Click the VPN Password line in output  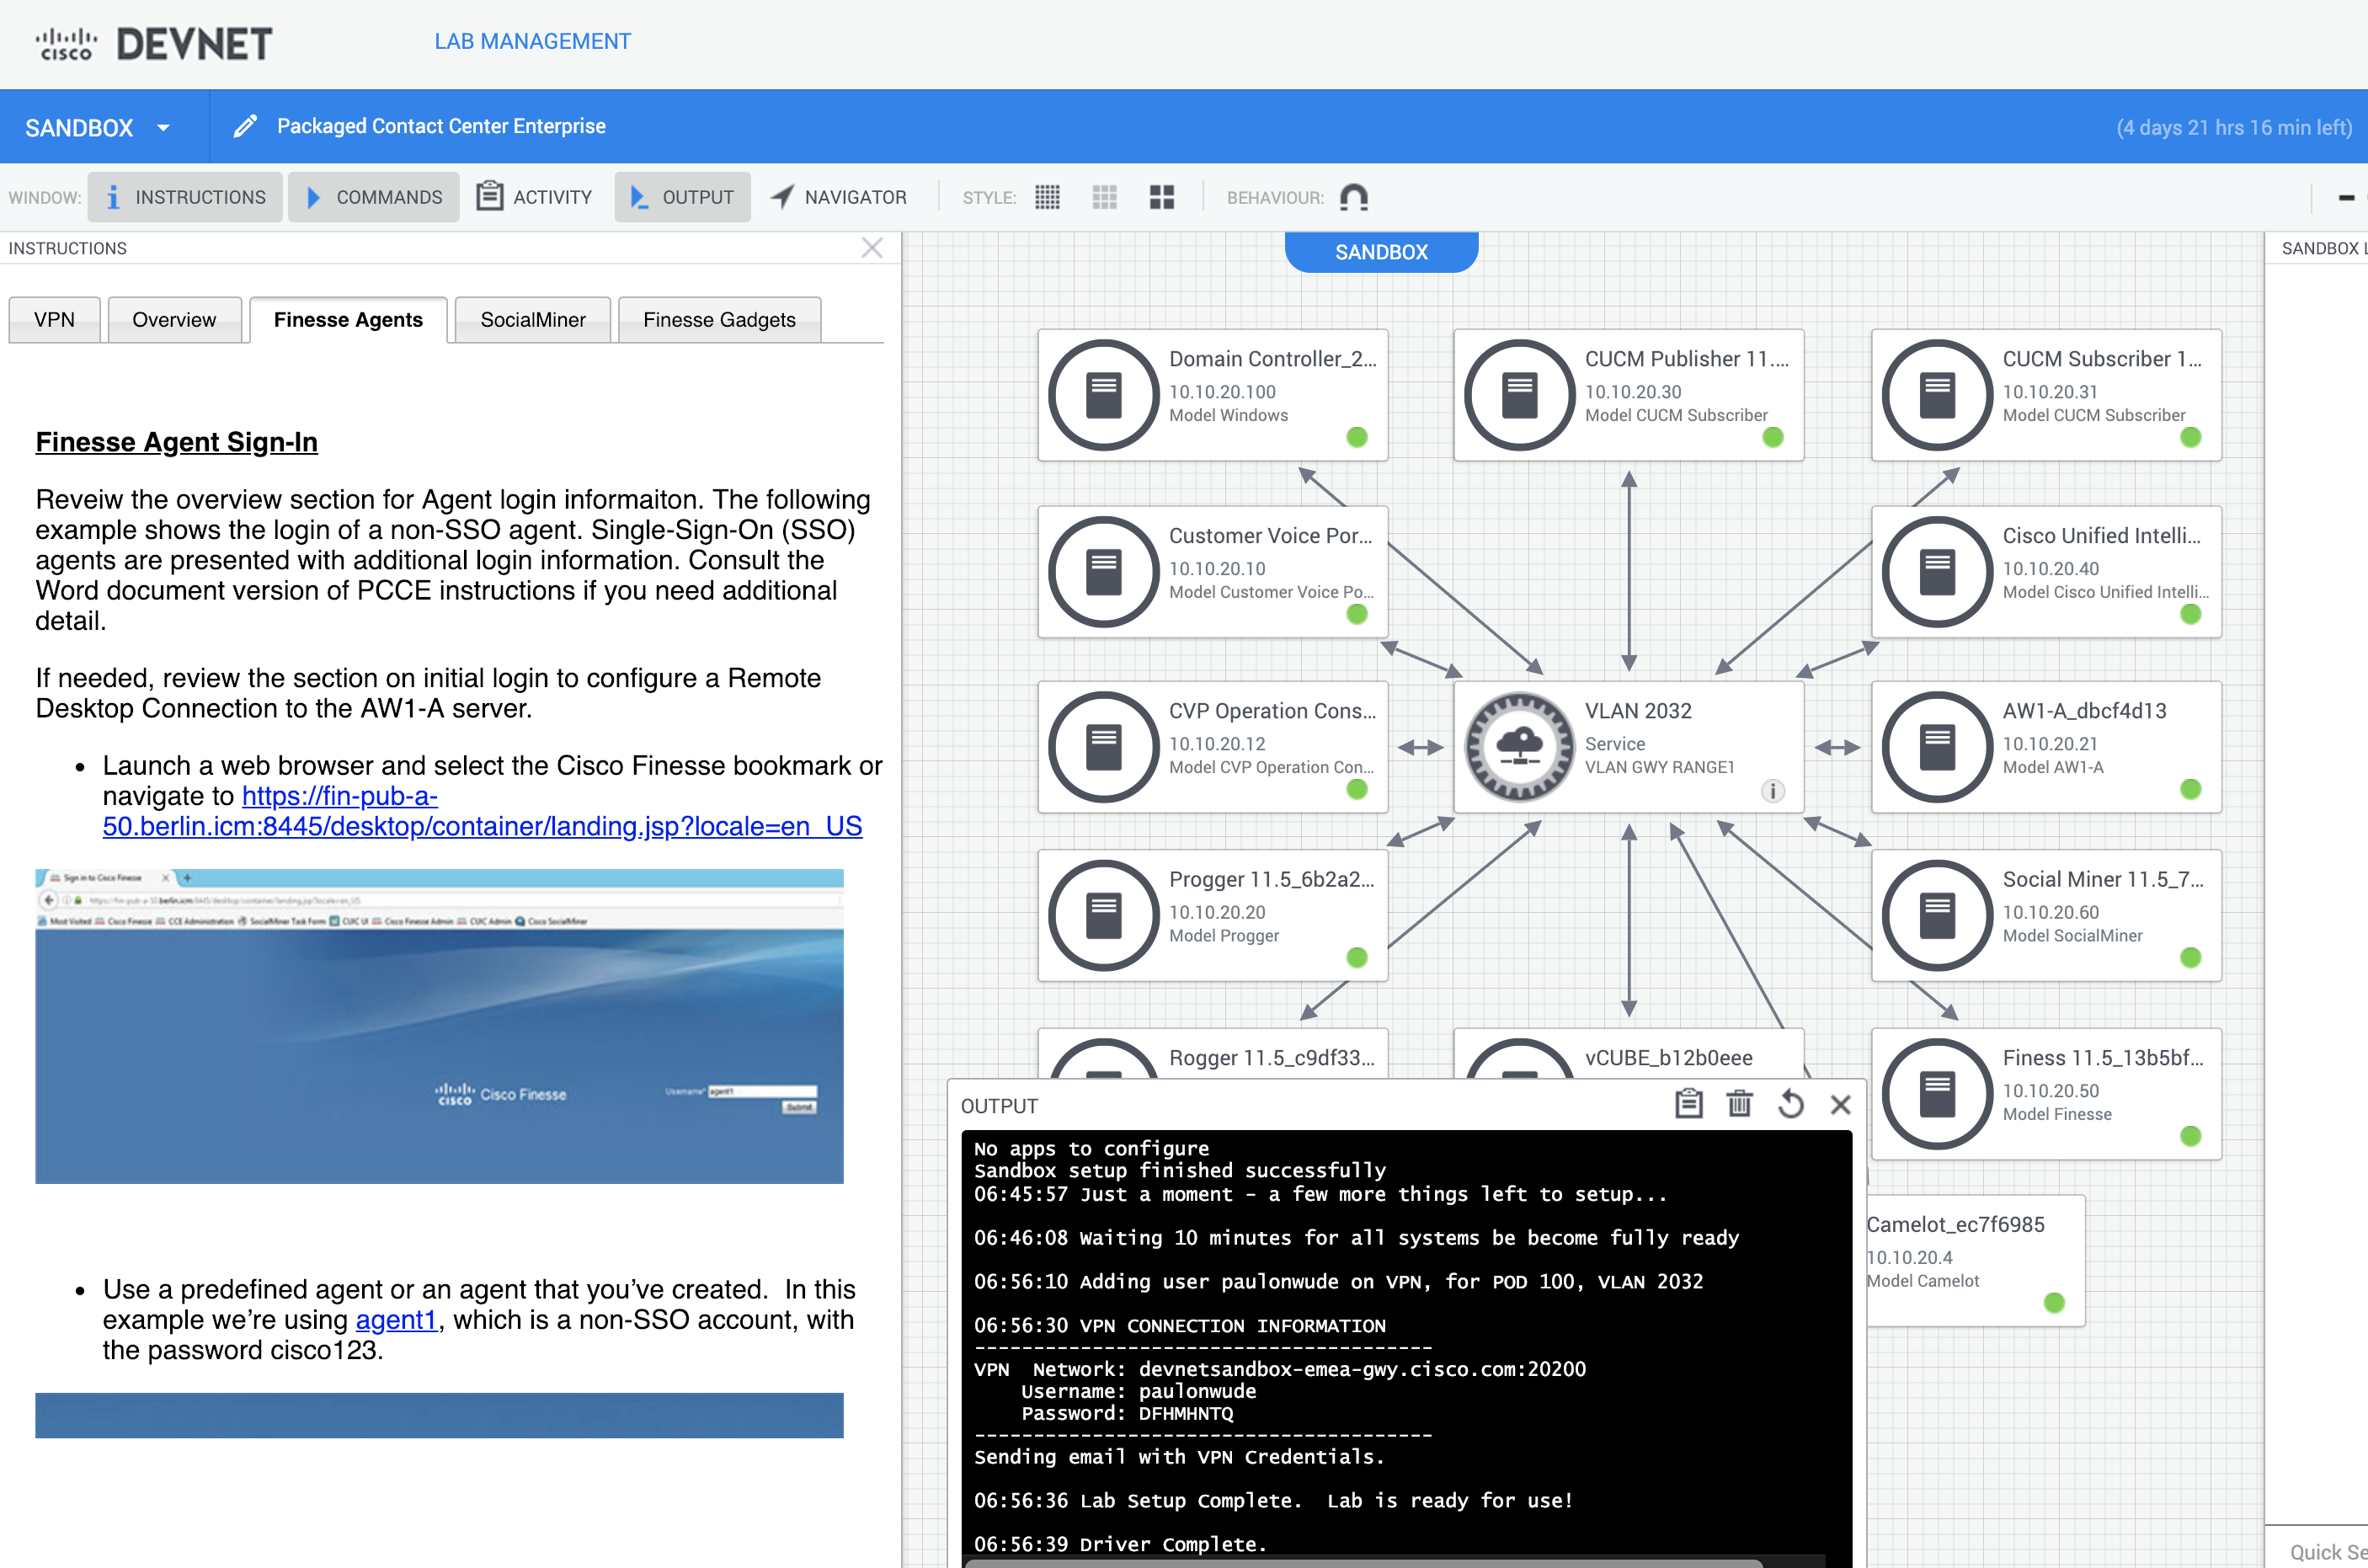tap(1127, 1413)
